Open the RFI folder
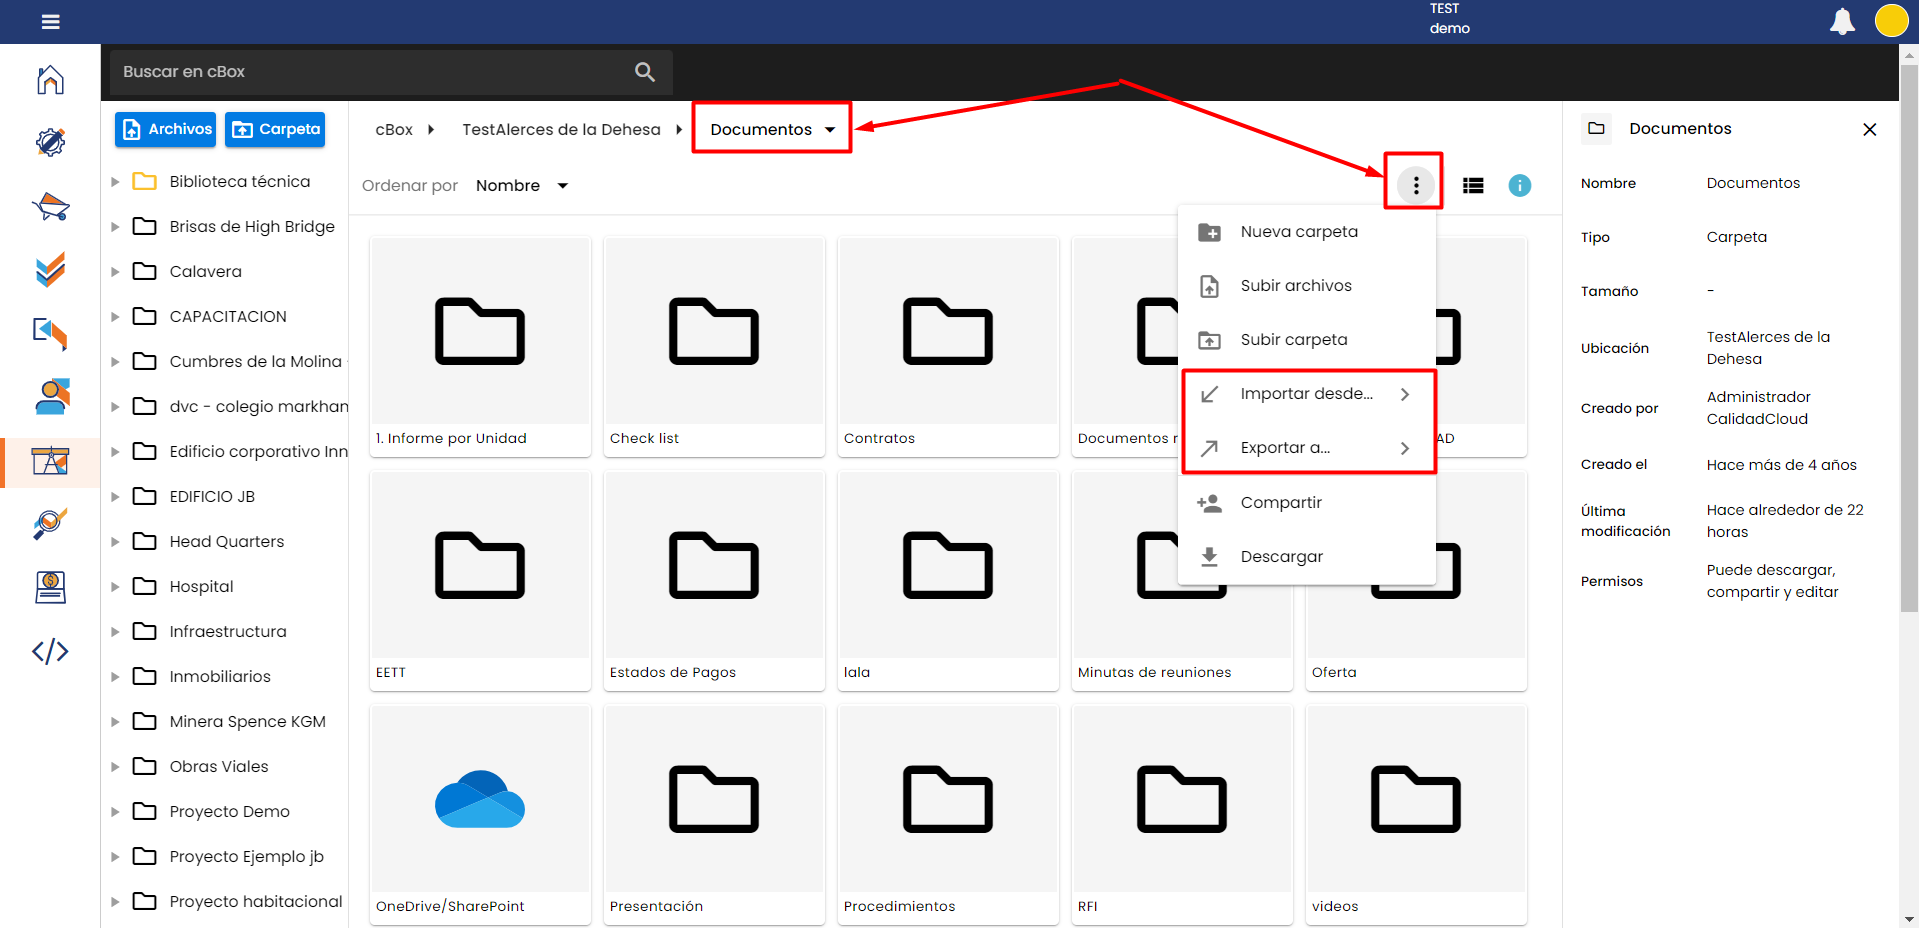 1182,815
